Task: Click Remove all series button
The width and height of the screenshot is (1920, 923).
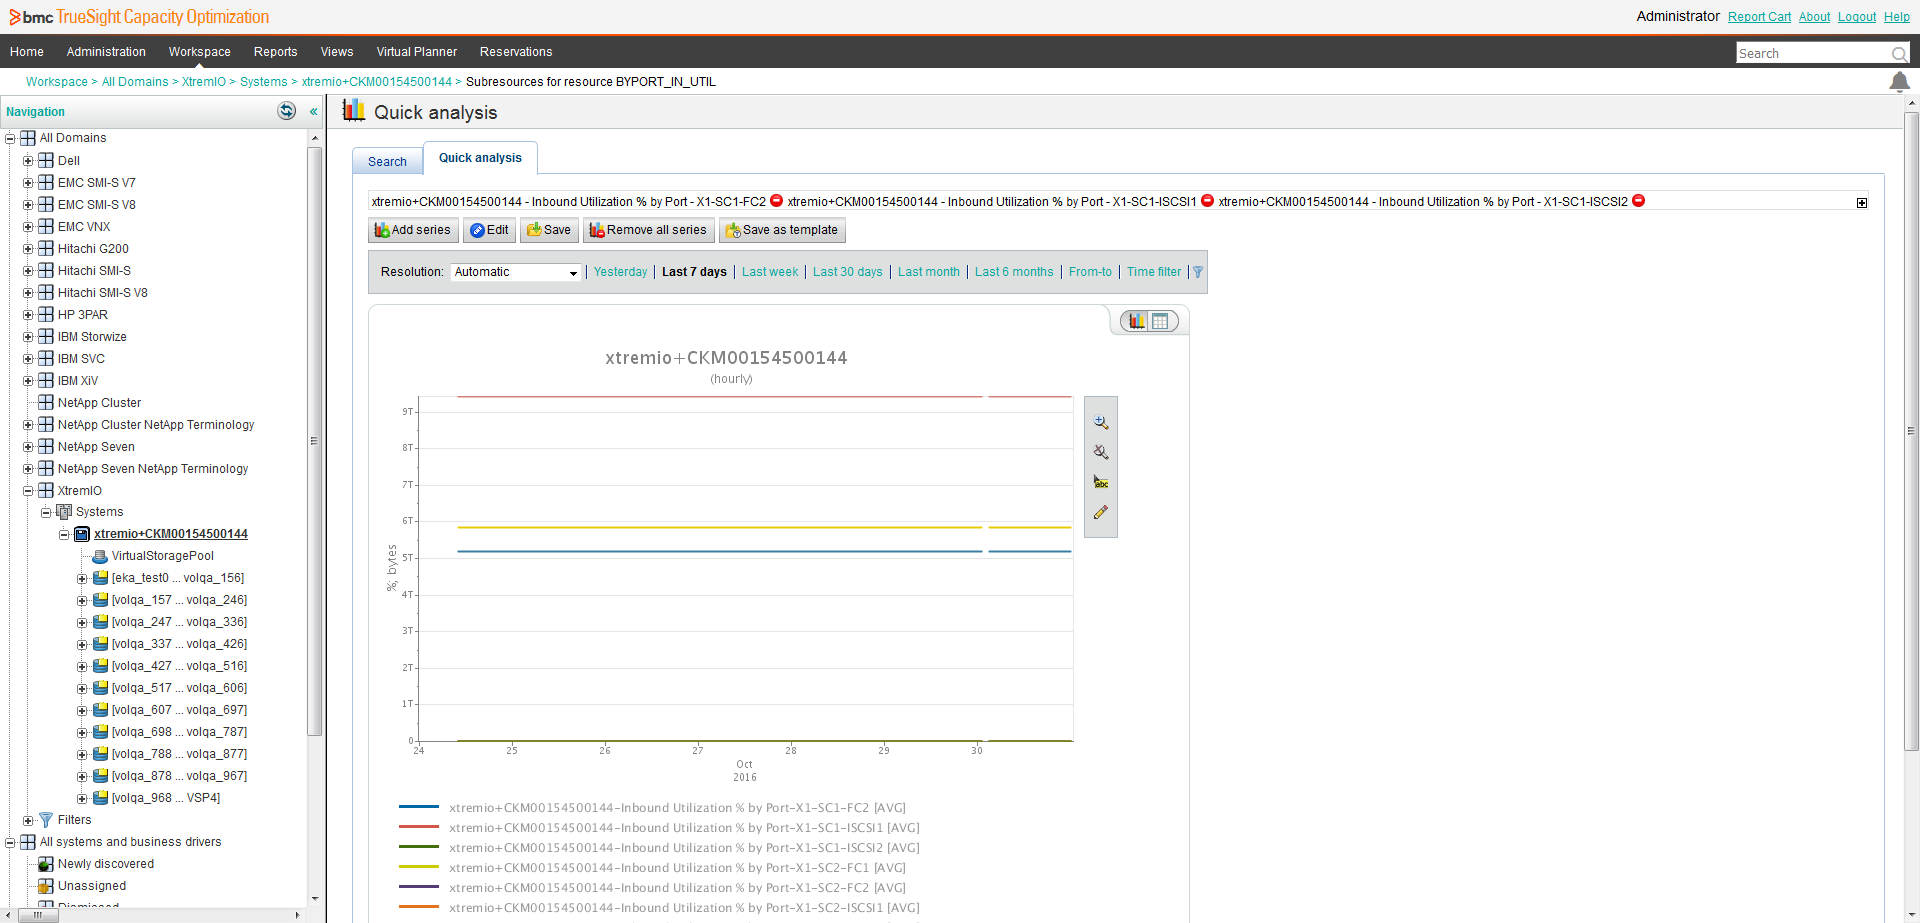Action: pyautogui.click(x=649, y=230)
